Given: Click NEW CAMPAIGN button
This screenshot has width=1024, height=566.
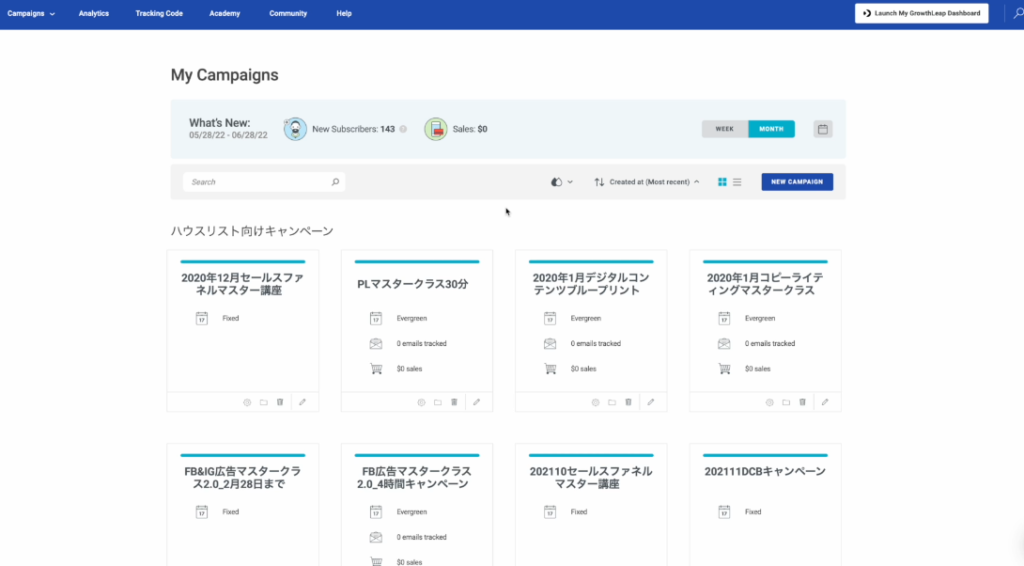Looking at the screenshot, I should pos(797,182).
